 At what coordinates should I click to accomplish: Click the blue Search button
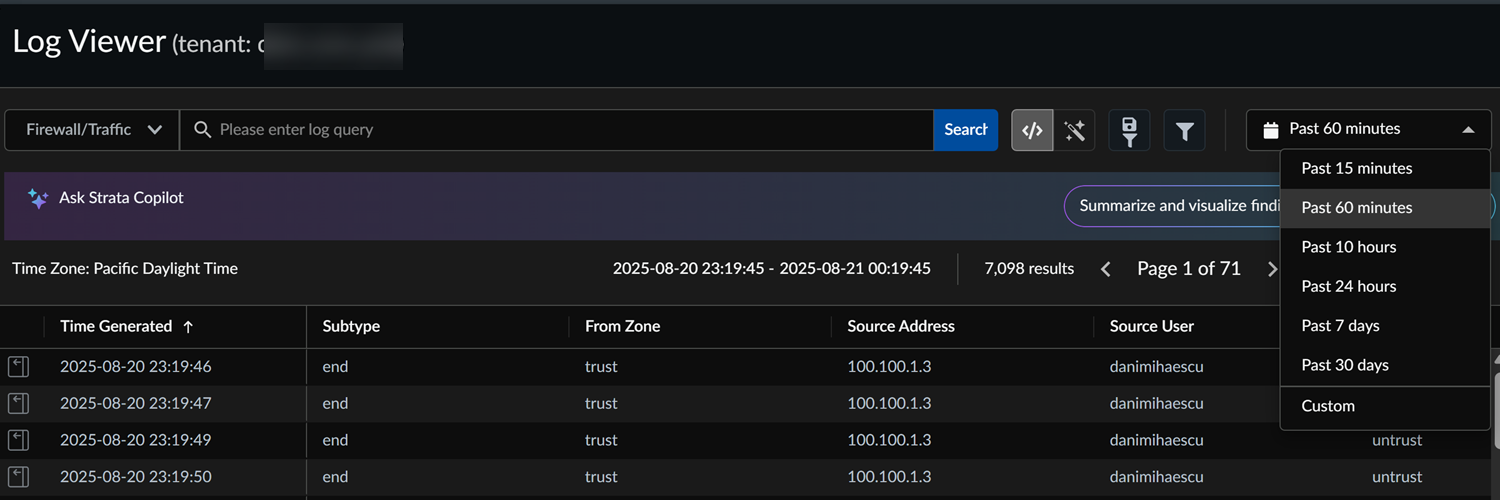(x=965, y=130)
